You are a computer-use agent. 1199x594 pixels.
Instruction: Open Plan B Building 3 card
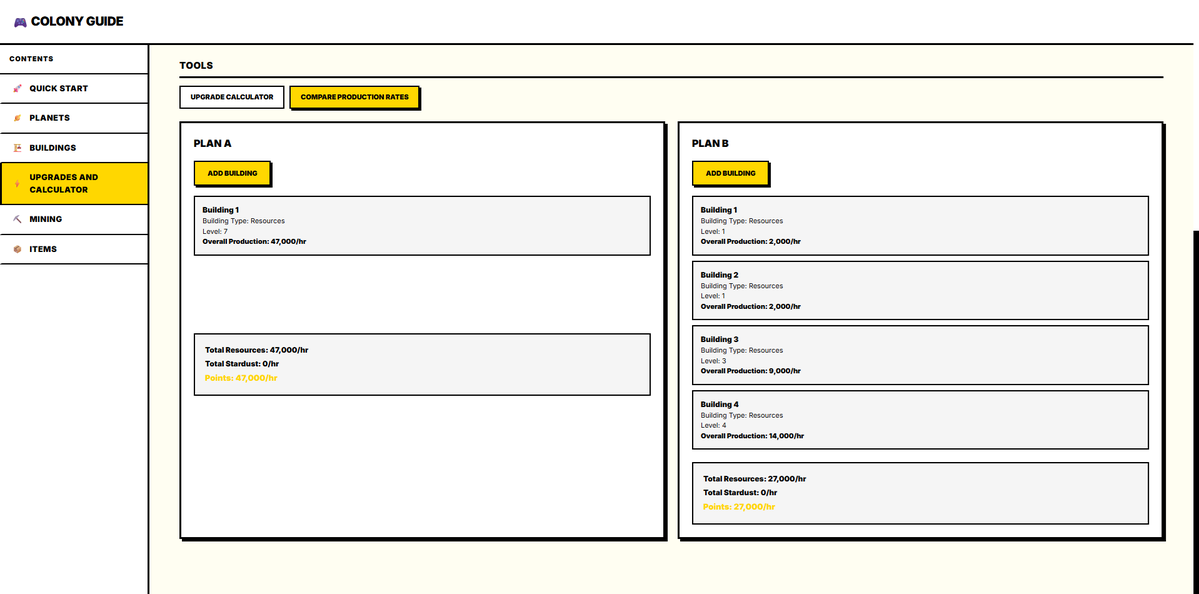pos(921,355)
